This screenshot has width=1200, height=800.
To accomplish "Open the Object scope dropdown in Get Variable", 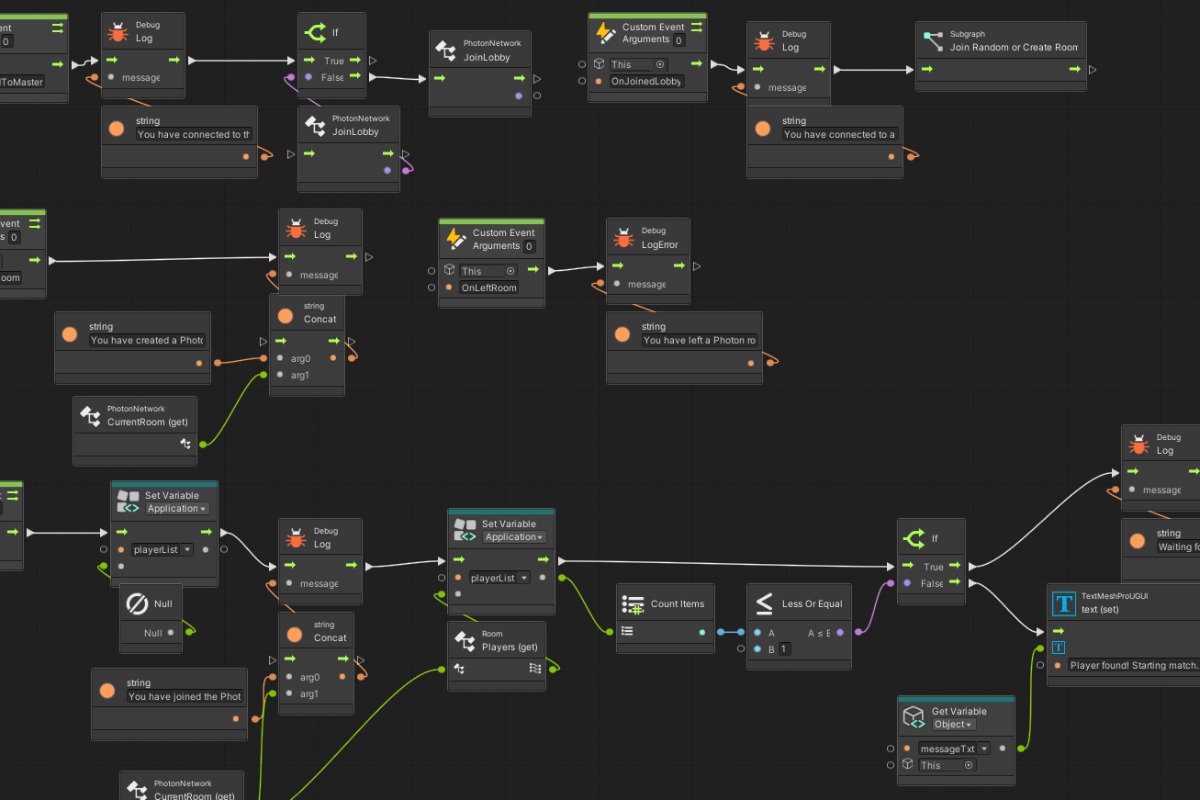I will pyautogui.click(x=954, y=724).
